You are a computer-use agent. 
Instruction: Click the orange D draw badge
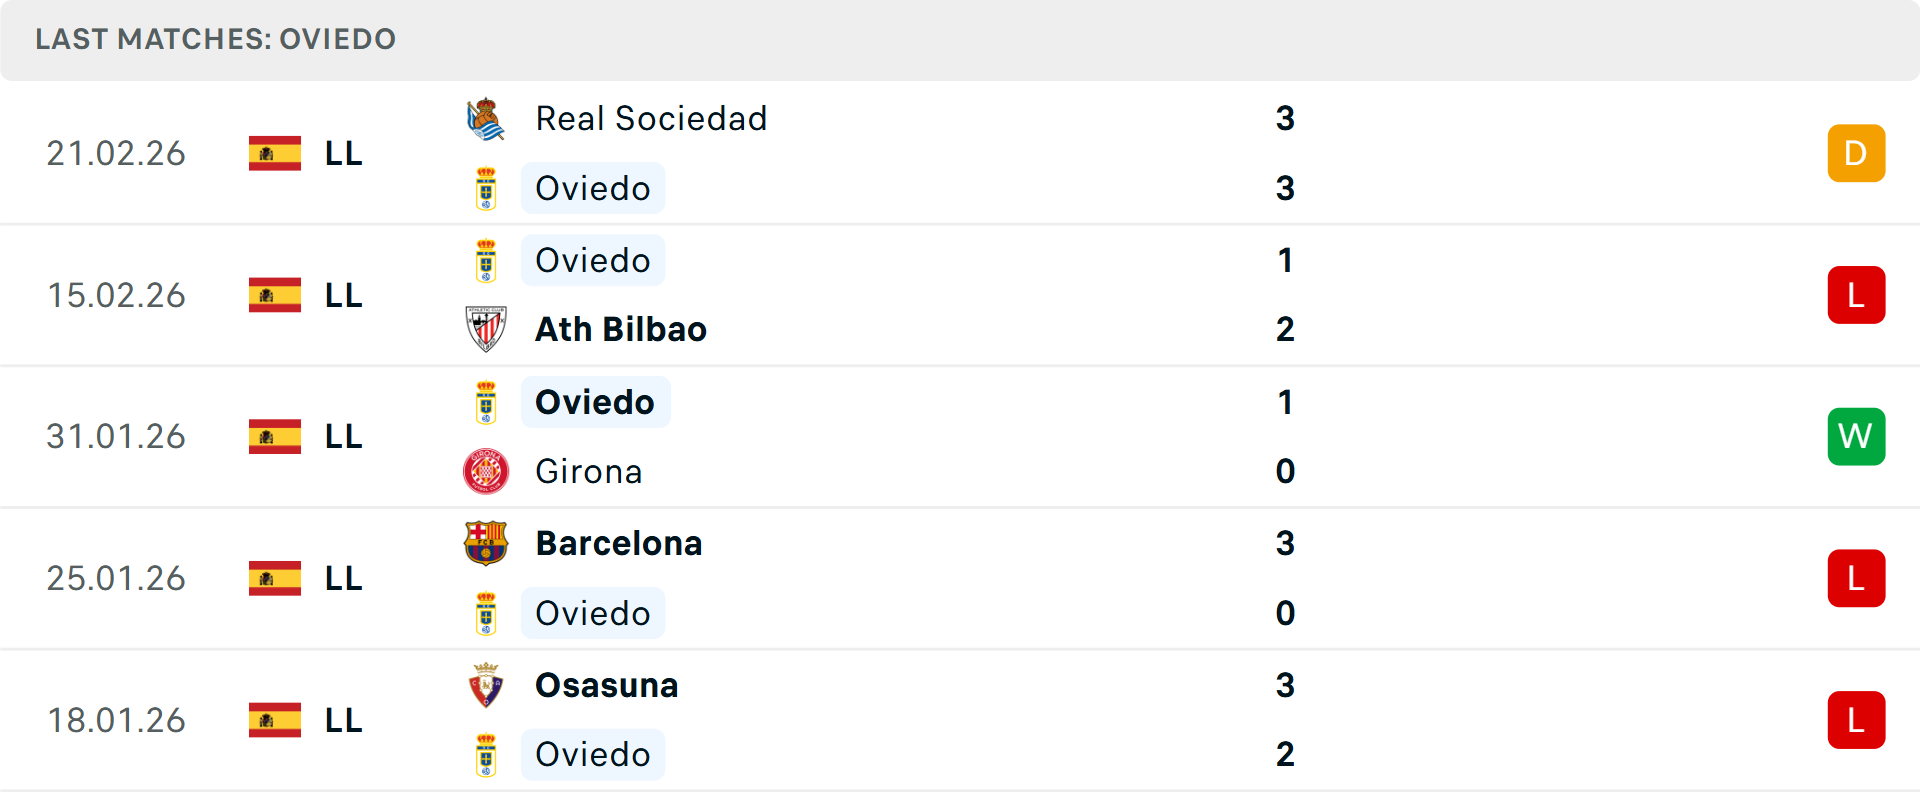[x=1856, y=153]
